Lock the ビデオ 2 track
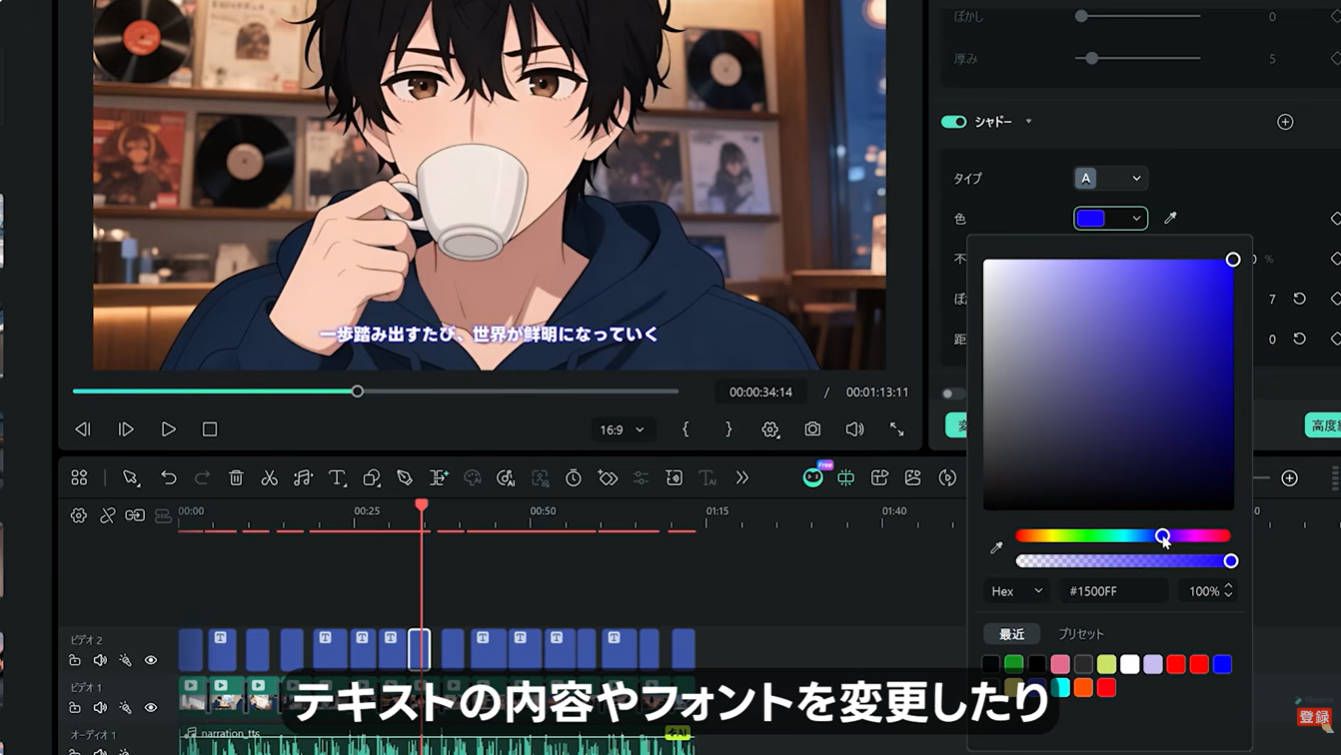Viewport: 1341px width, 755px height. (75, 660)
